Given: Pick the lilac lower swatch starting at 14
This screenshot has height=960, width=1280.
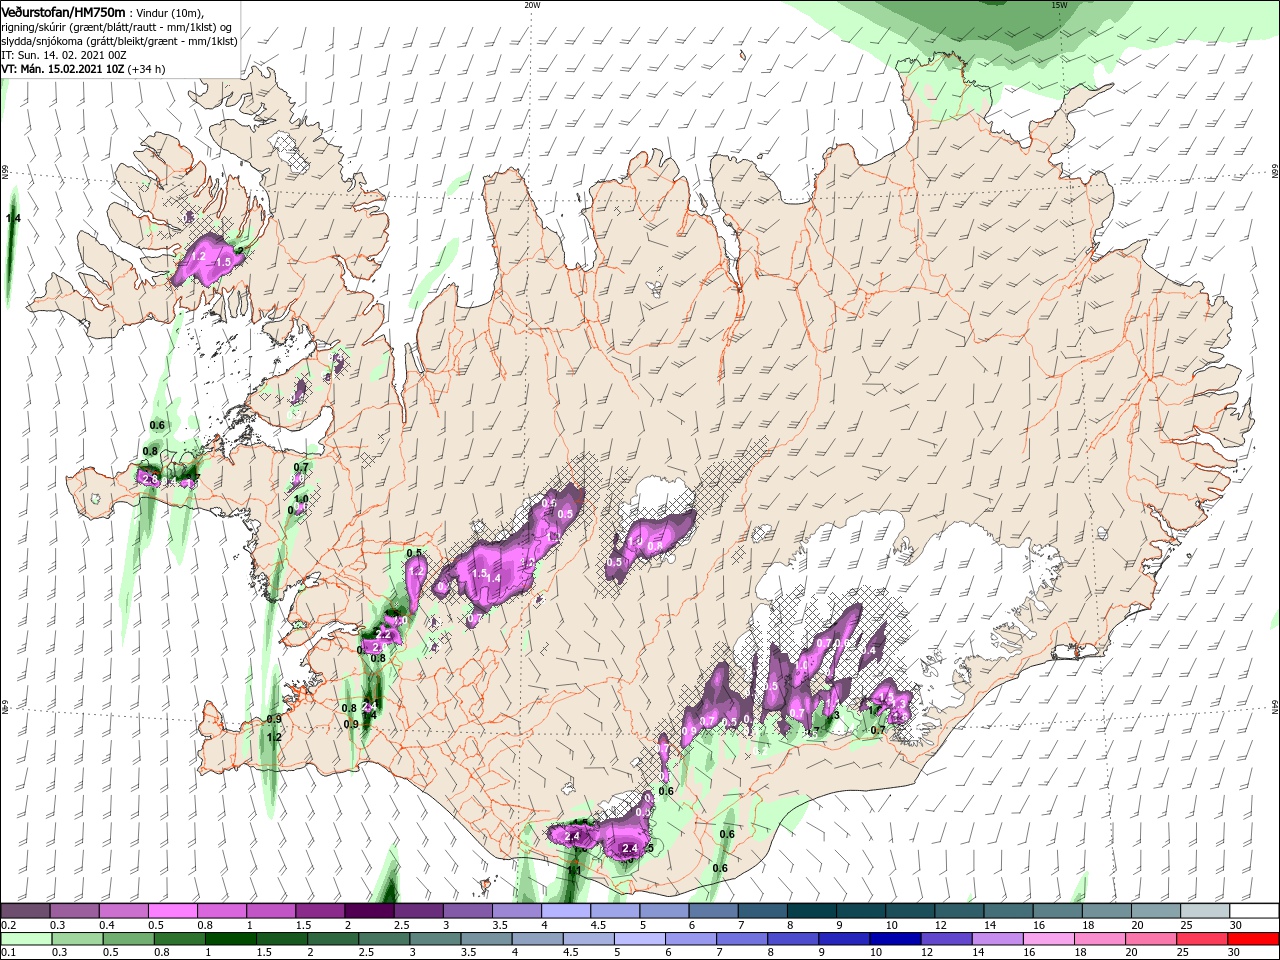Looking at the screenshot, I should point(998,939).
